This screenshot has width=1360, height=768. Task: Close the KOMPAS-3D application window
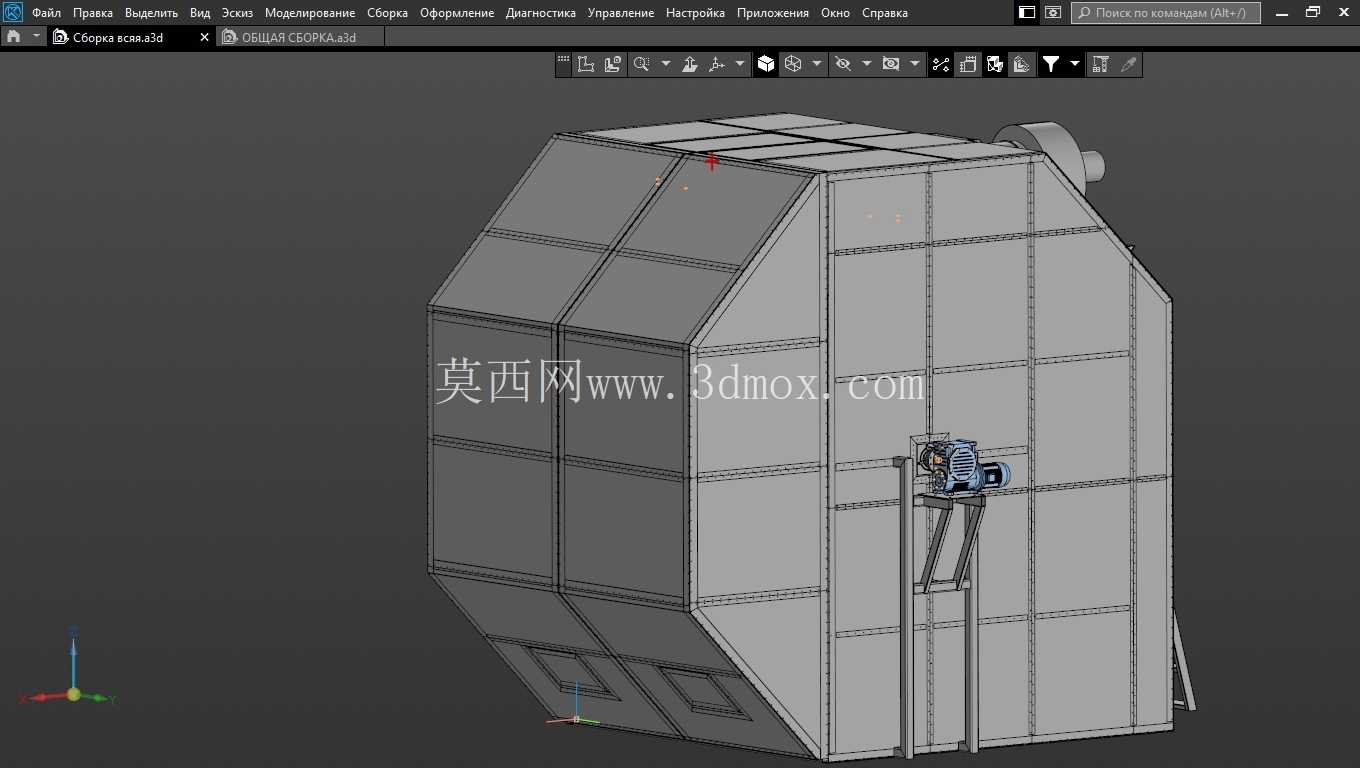tap(1343, 12)
